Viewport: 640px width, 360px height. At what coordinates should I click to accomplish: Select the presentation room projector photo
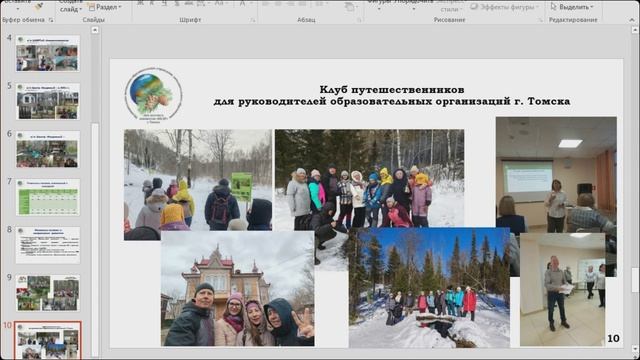click(556, 175)
